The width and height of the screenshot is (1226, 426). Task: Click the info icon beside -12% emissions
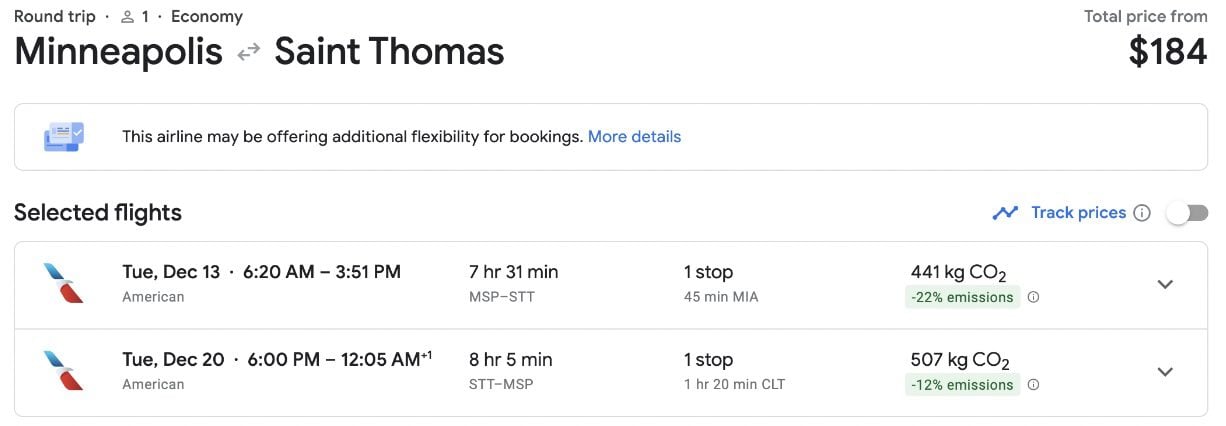pos(1033,385)
